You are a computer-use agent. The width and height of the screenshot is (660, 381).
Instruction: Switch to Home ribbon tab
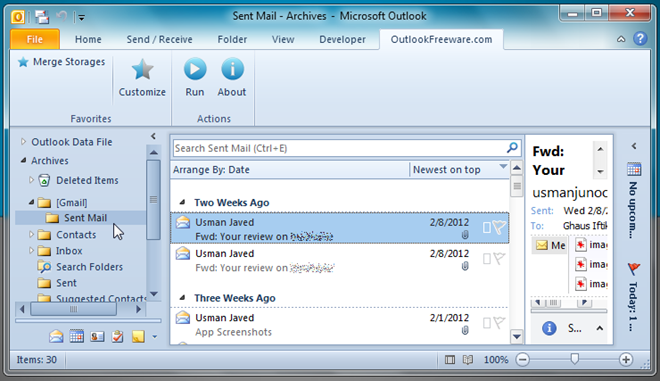click(88, 39)
